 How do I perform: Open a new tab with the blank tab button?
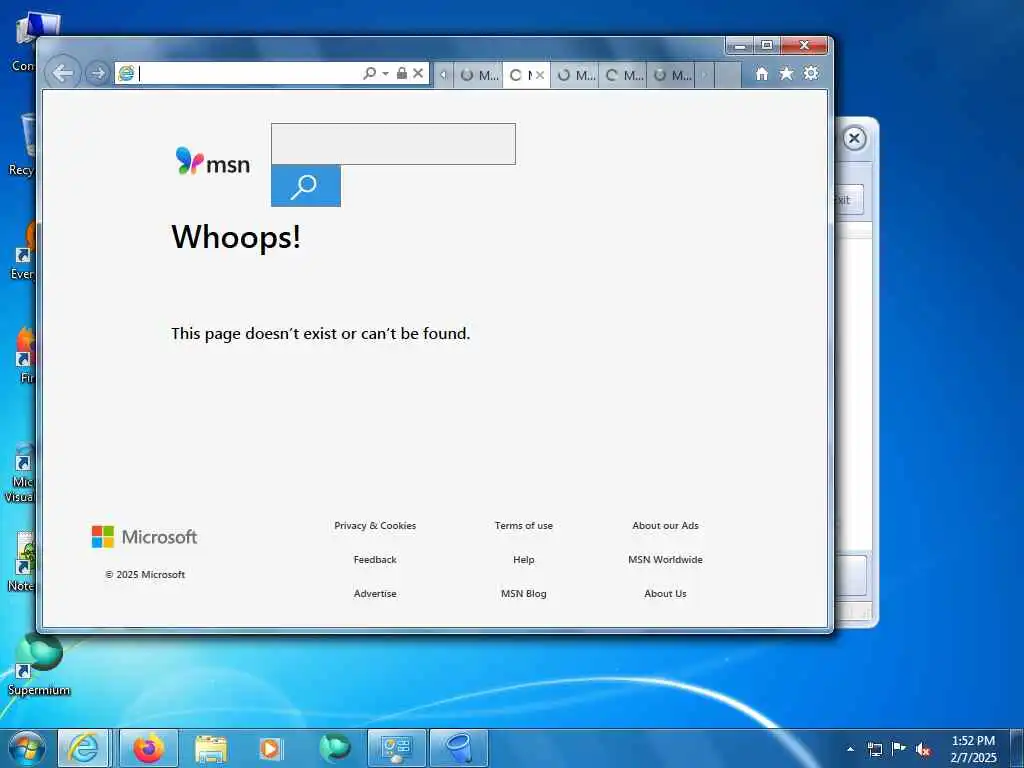pos(728,75)
